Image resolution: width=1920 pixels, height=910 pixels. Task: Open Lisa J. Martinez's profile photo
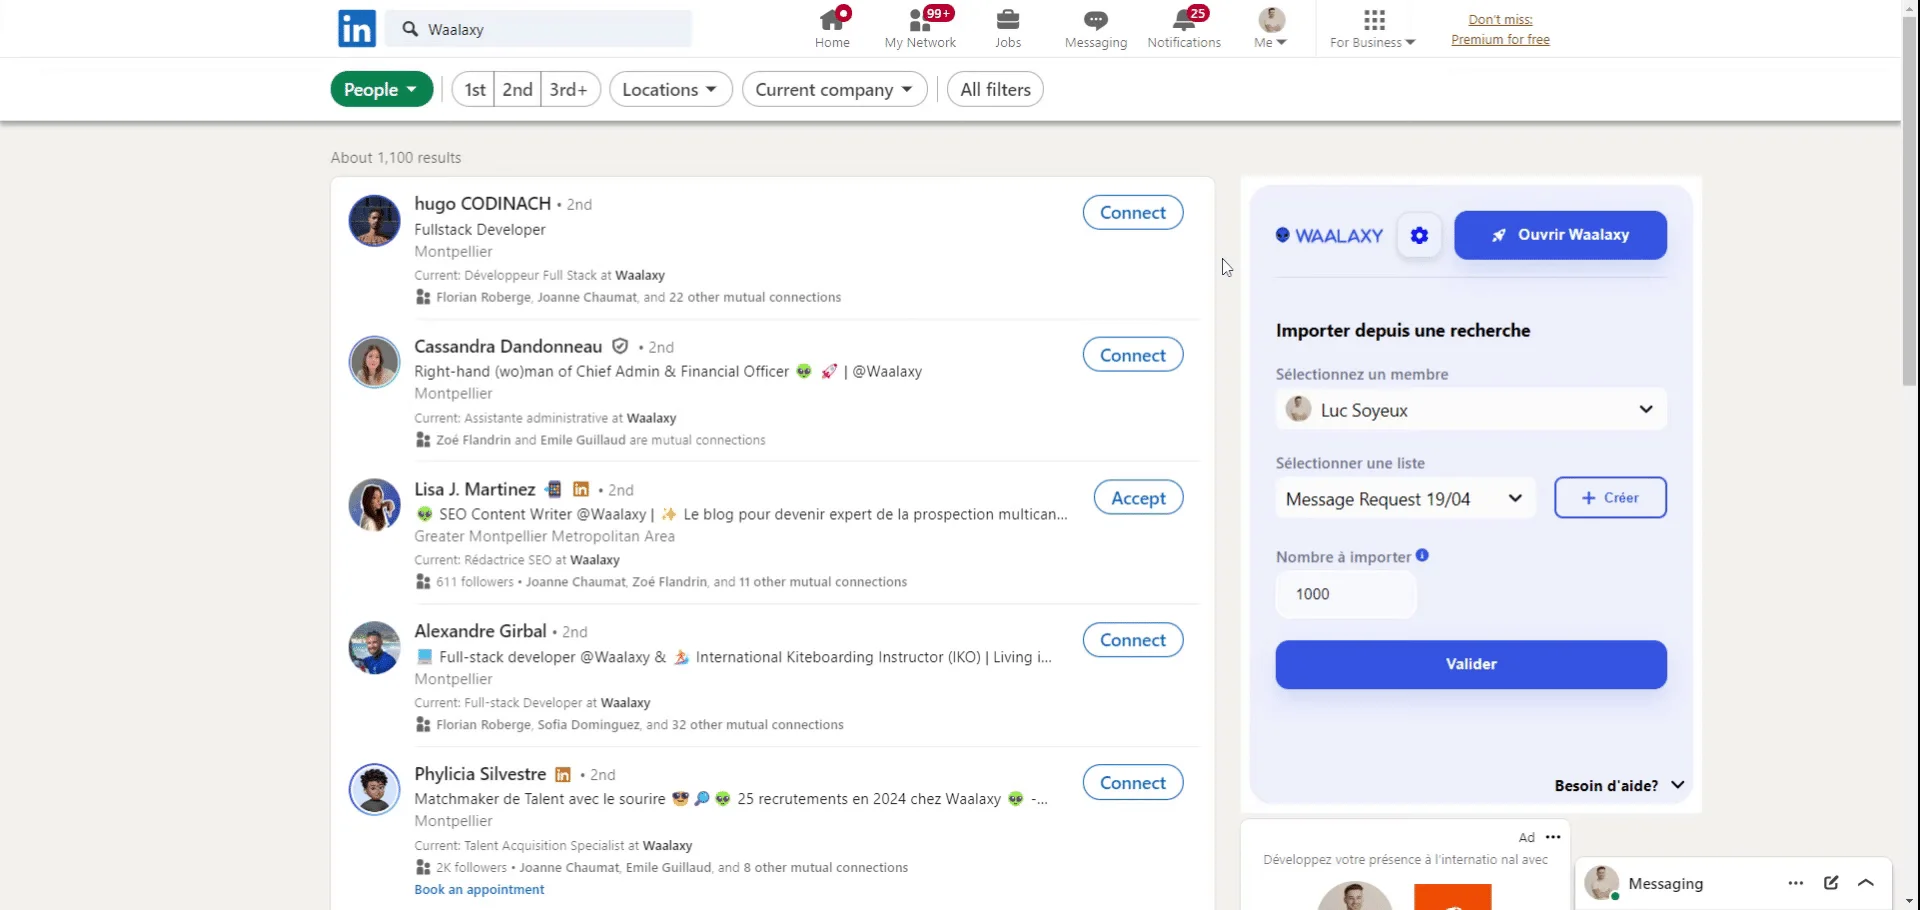374,505
